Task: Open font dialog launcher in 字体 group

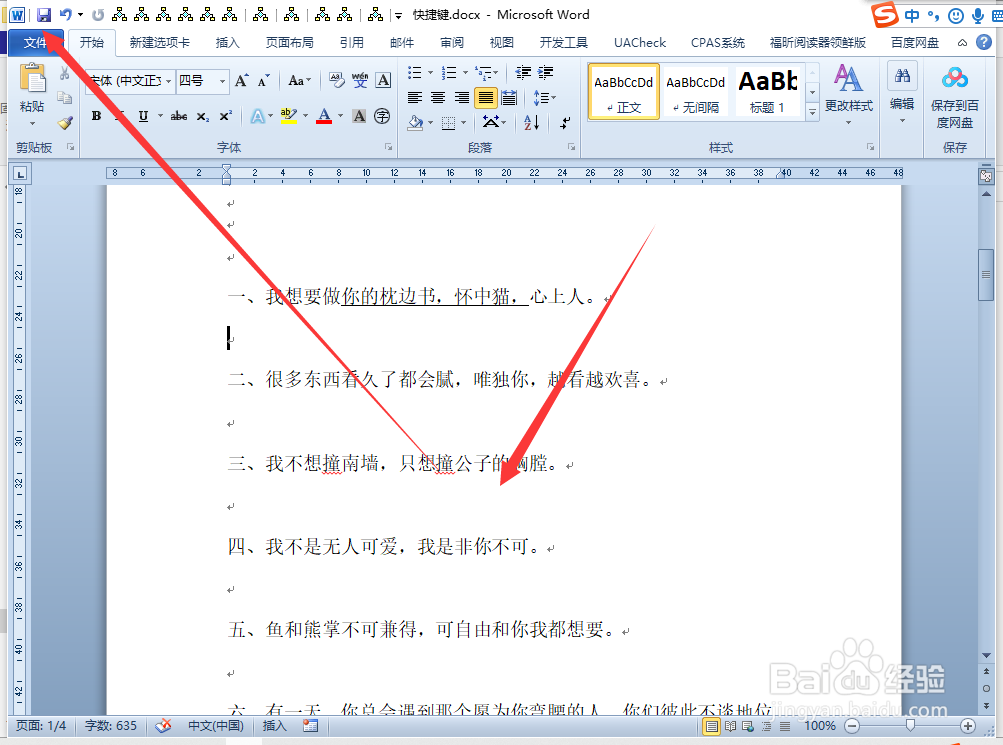Action: pyautogui.click(x=388, y=147)
